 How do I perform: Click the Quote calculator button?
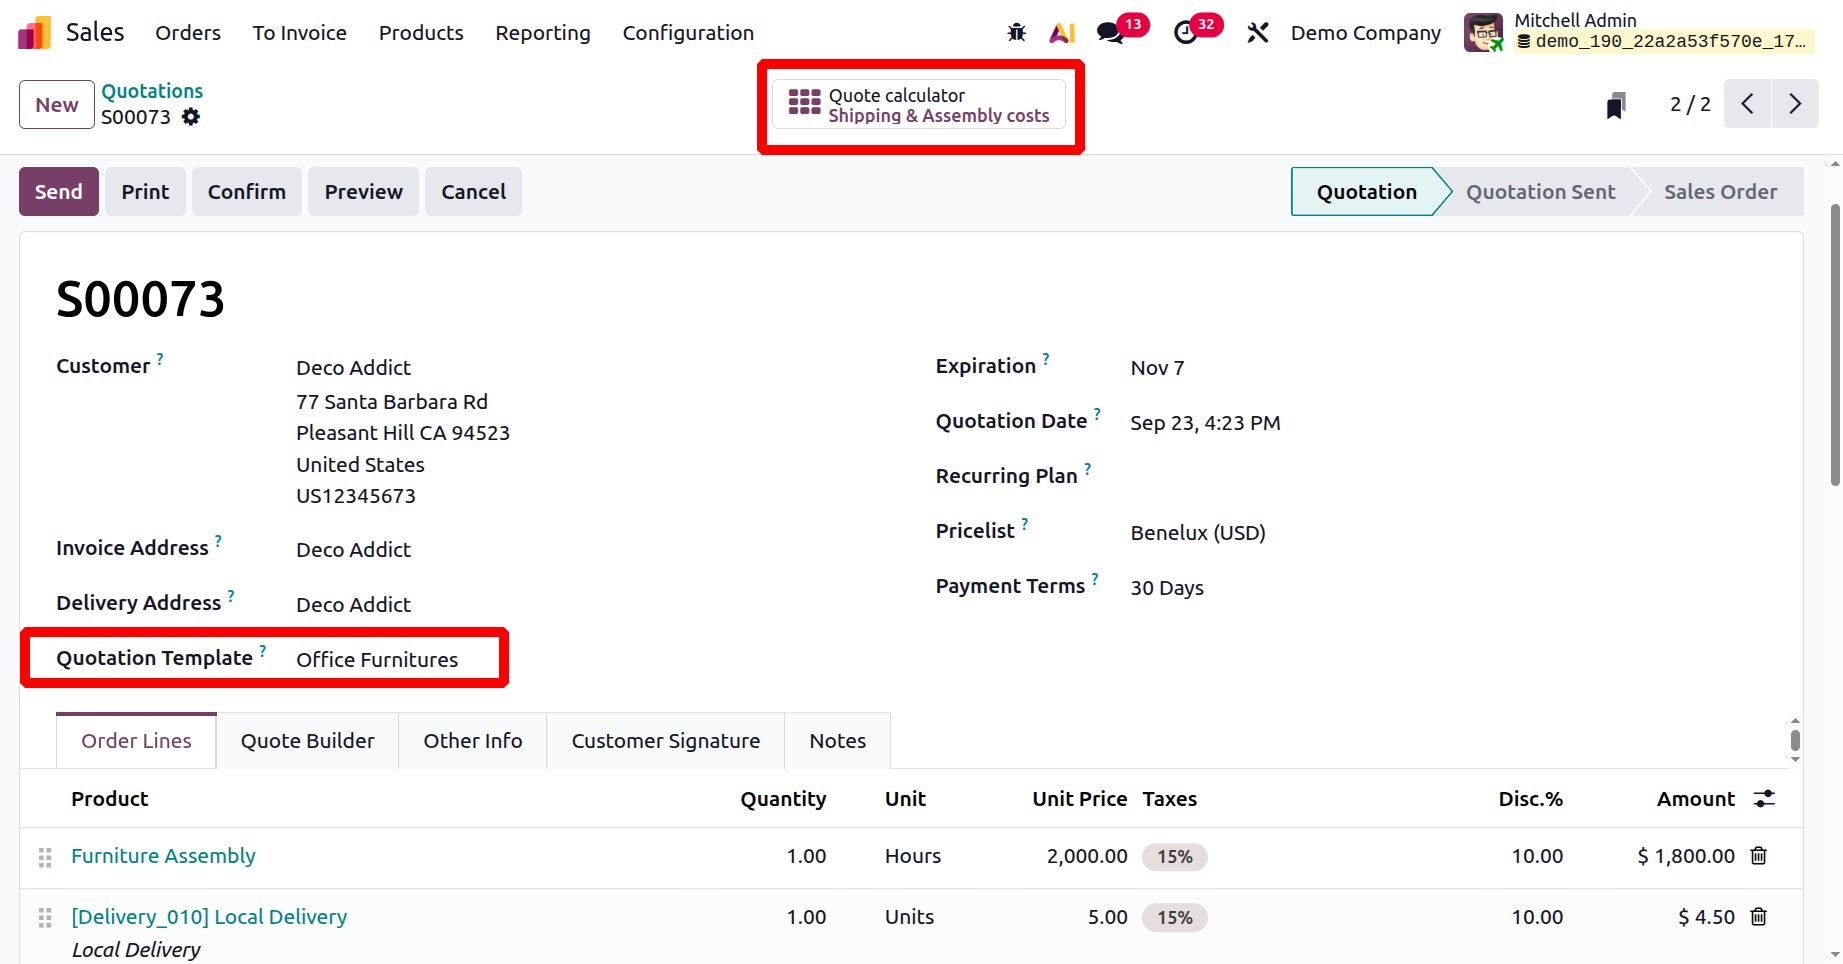click(919, 105)
